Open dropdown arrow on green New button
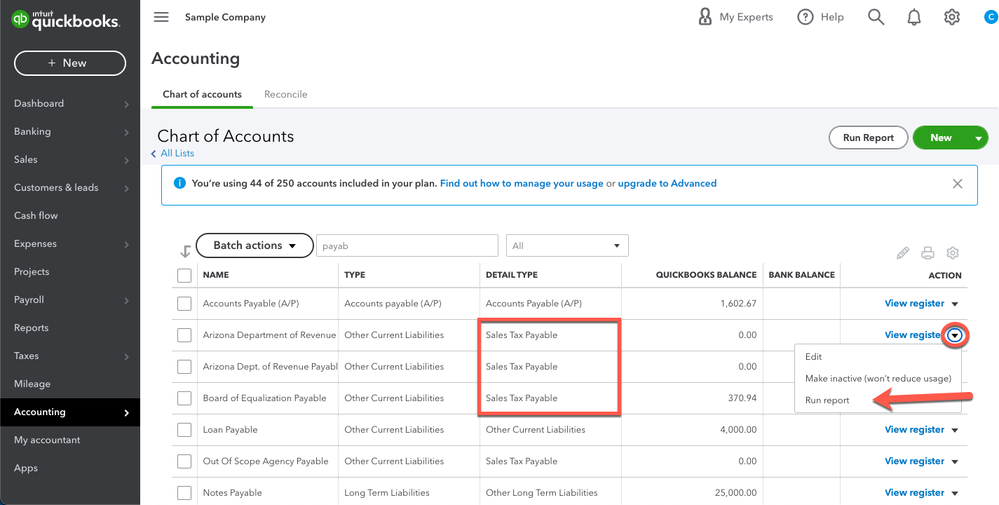The height and width of the screenshot is (505, 999). pyautogui.click(x=978, y=138)
